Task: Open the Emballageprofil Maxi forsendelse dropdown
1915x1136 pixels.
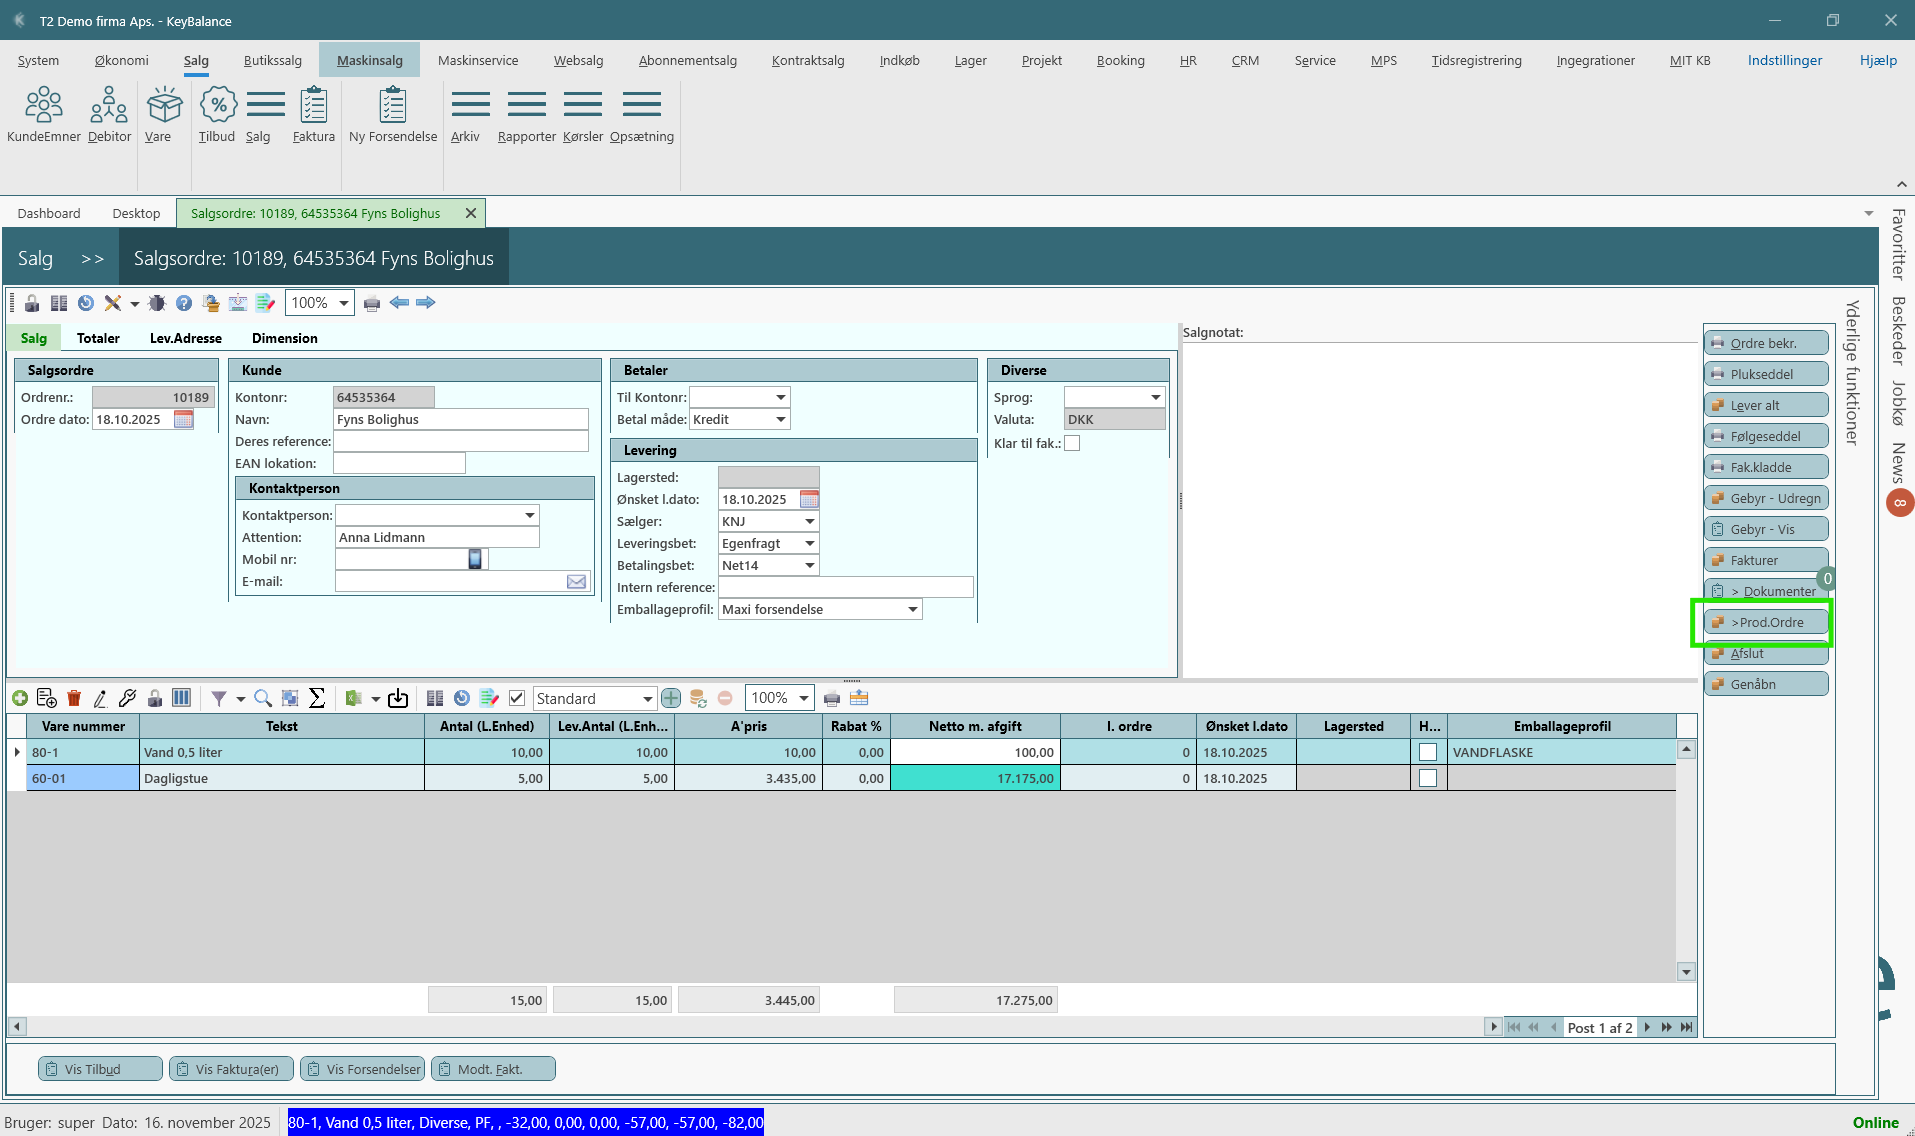Action: tap(912, 610)
